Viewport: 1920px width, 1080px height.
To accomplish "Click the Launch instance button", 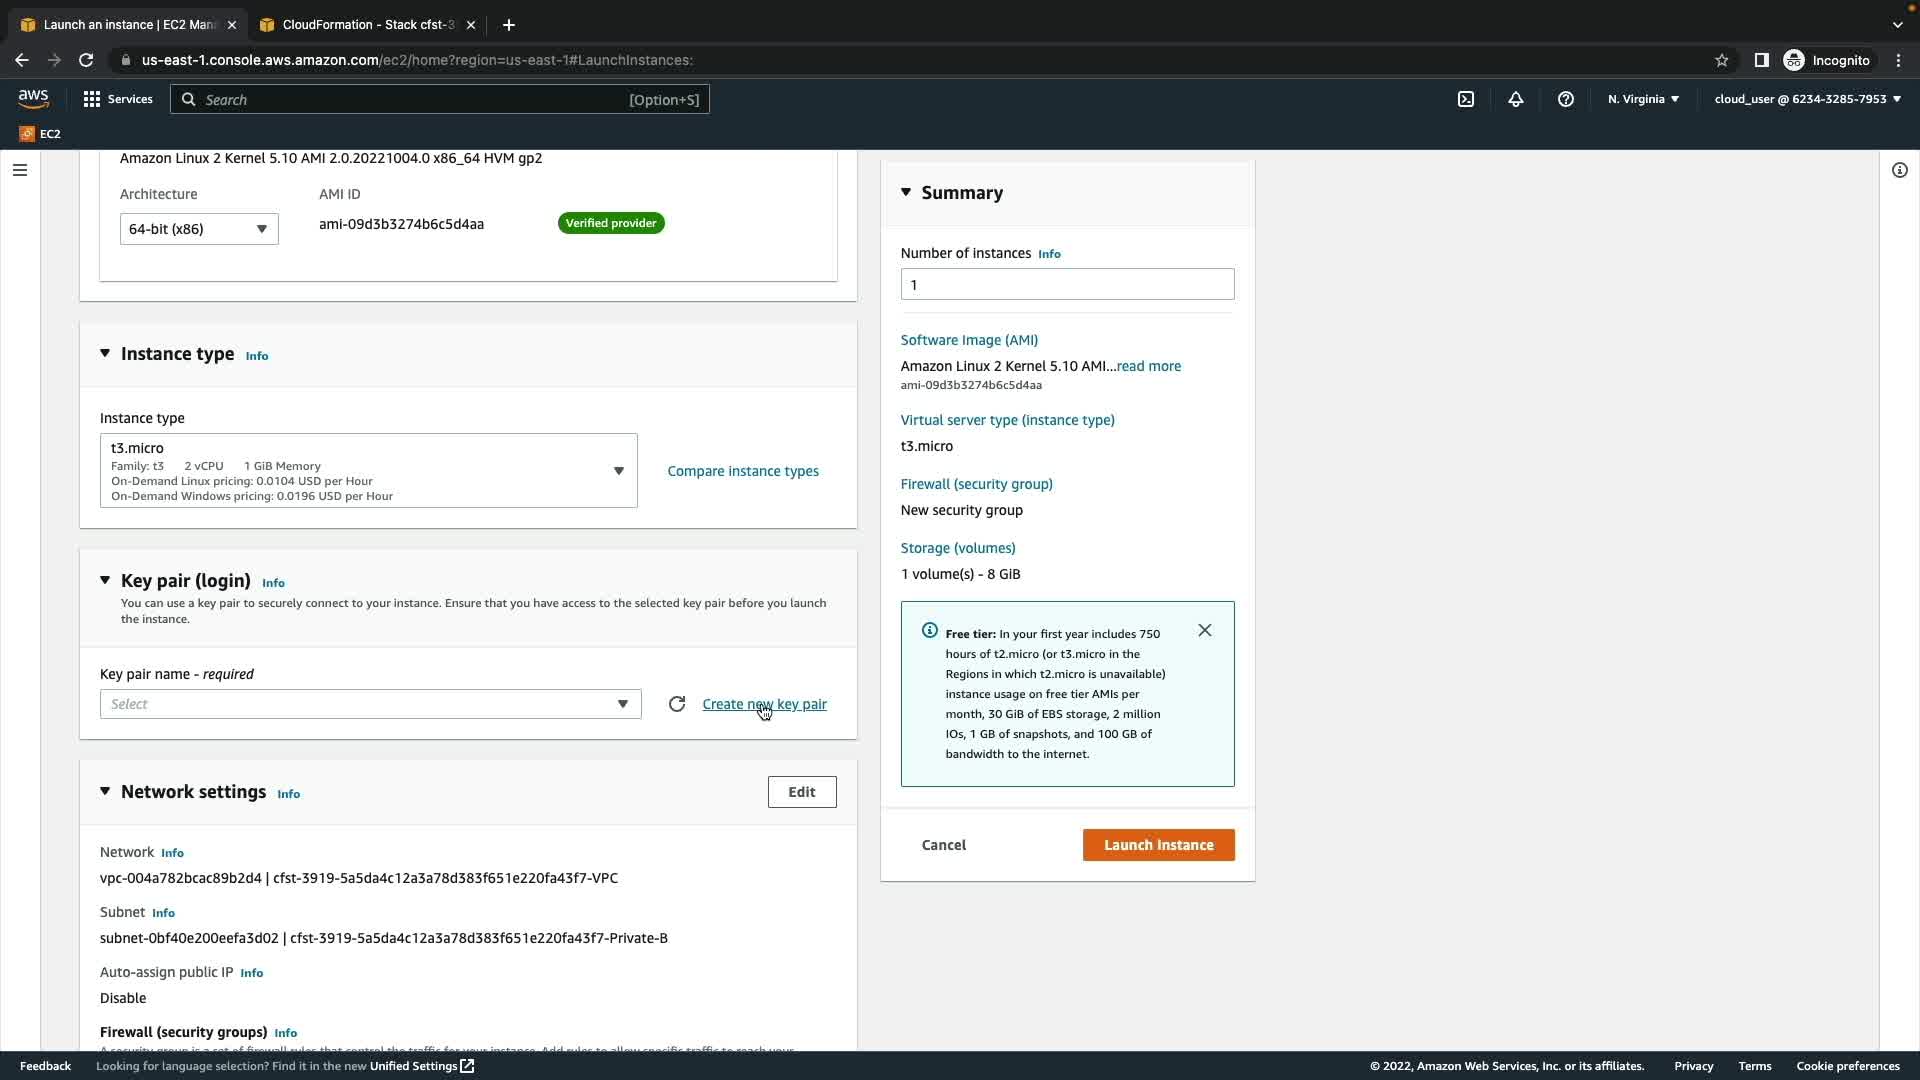I will tap(1158, 845).
